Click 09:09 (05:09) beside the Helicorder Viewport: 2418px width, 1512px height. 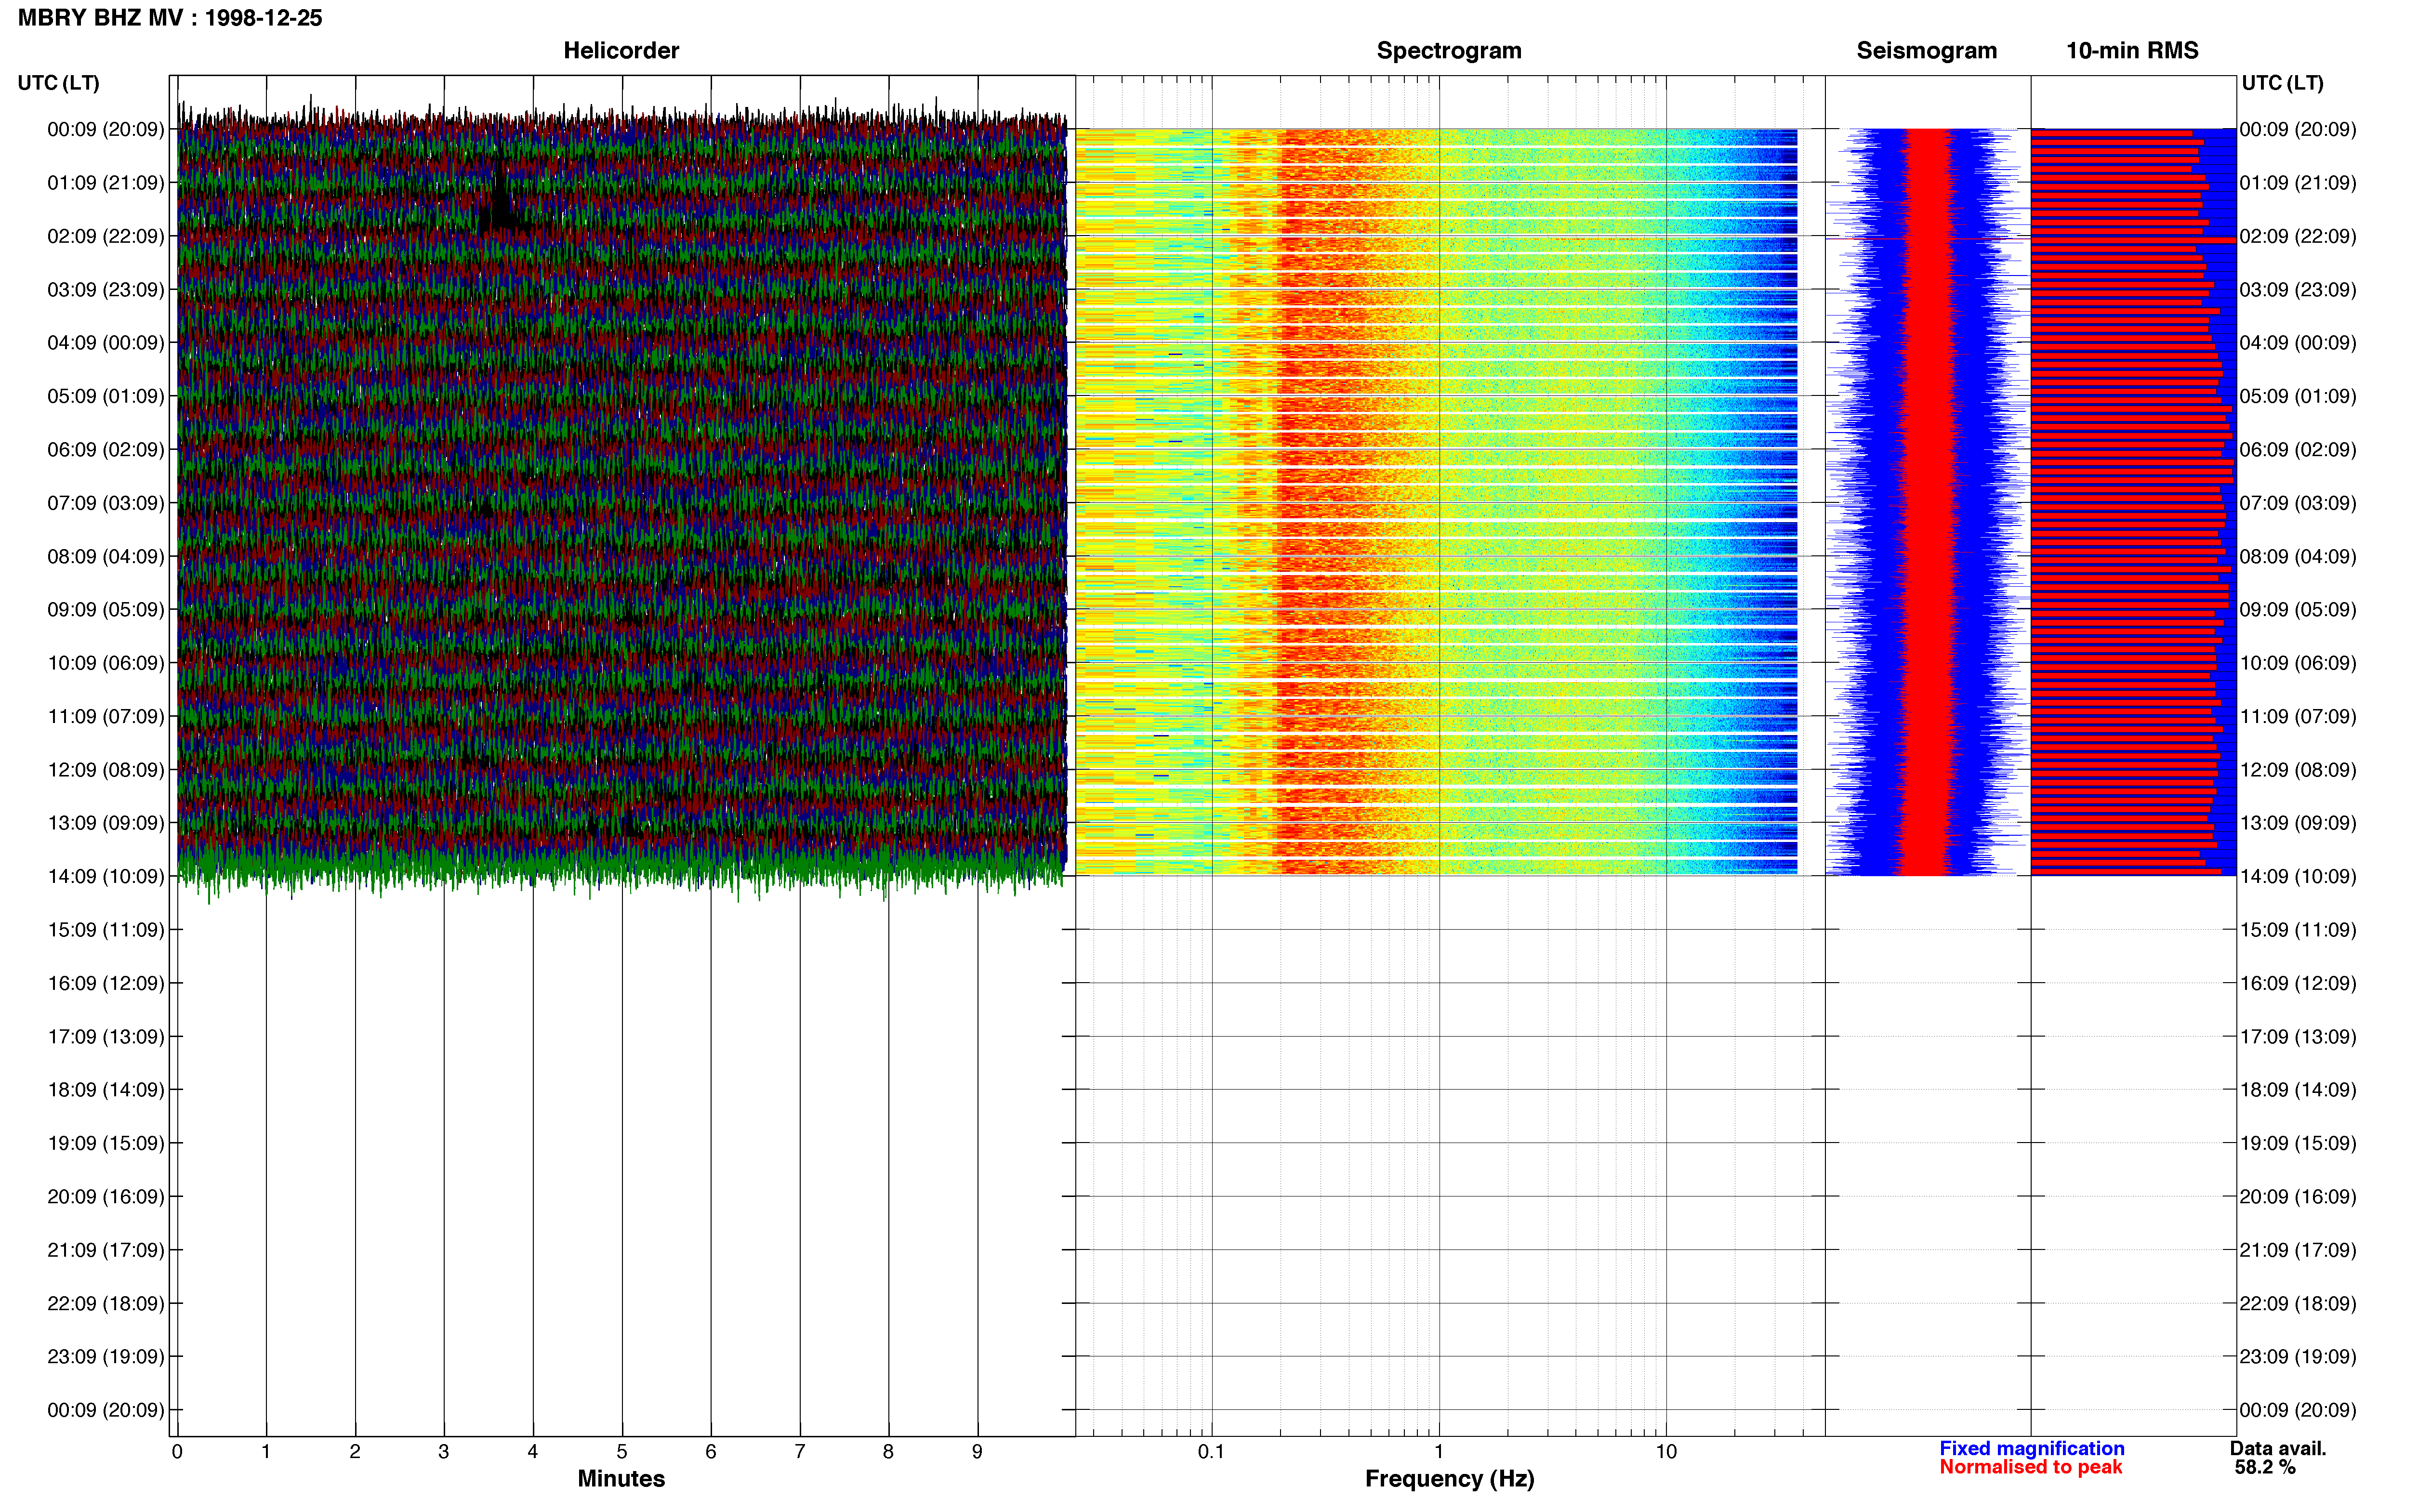[x=106, y=610]
